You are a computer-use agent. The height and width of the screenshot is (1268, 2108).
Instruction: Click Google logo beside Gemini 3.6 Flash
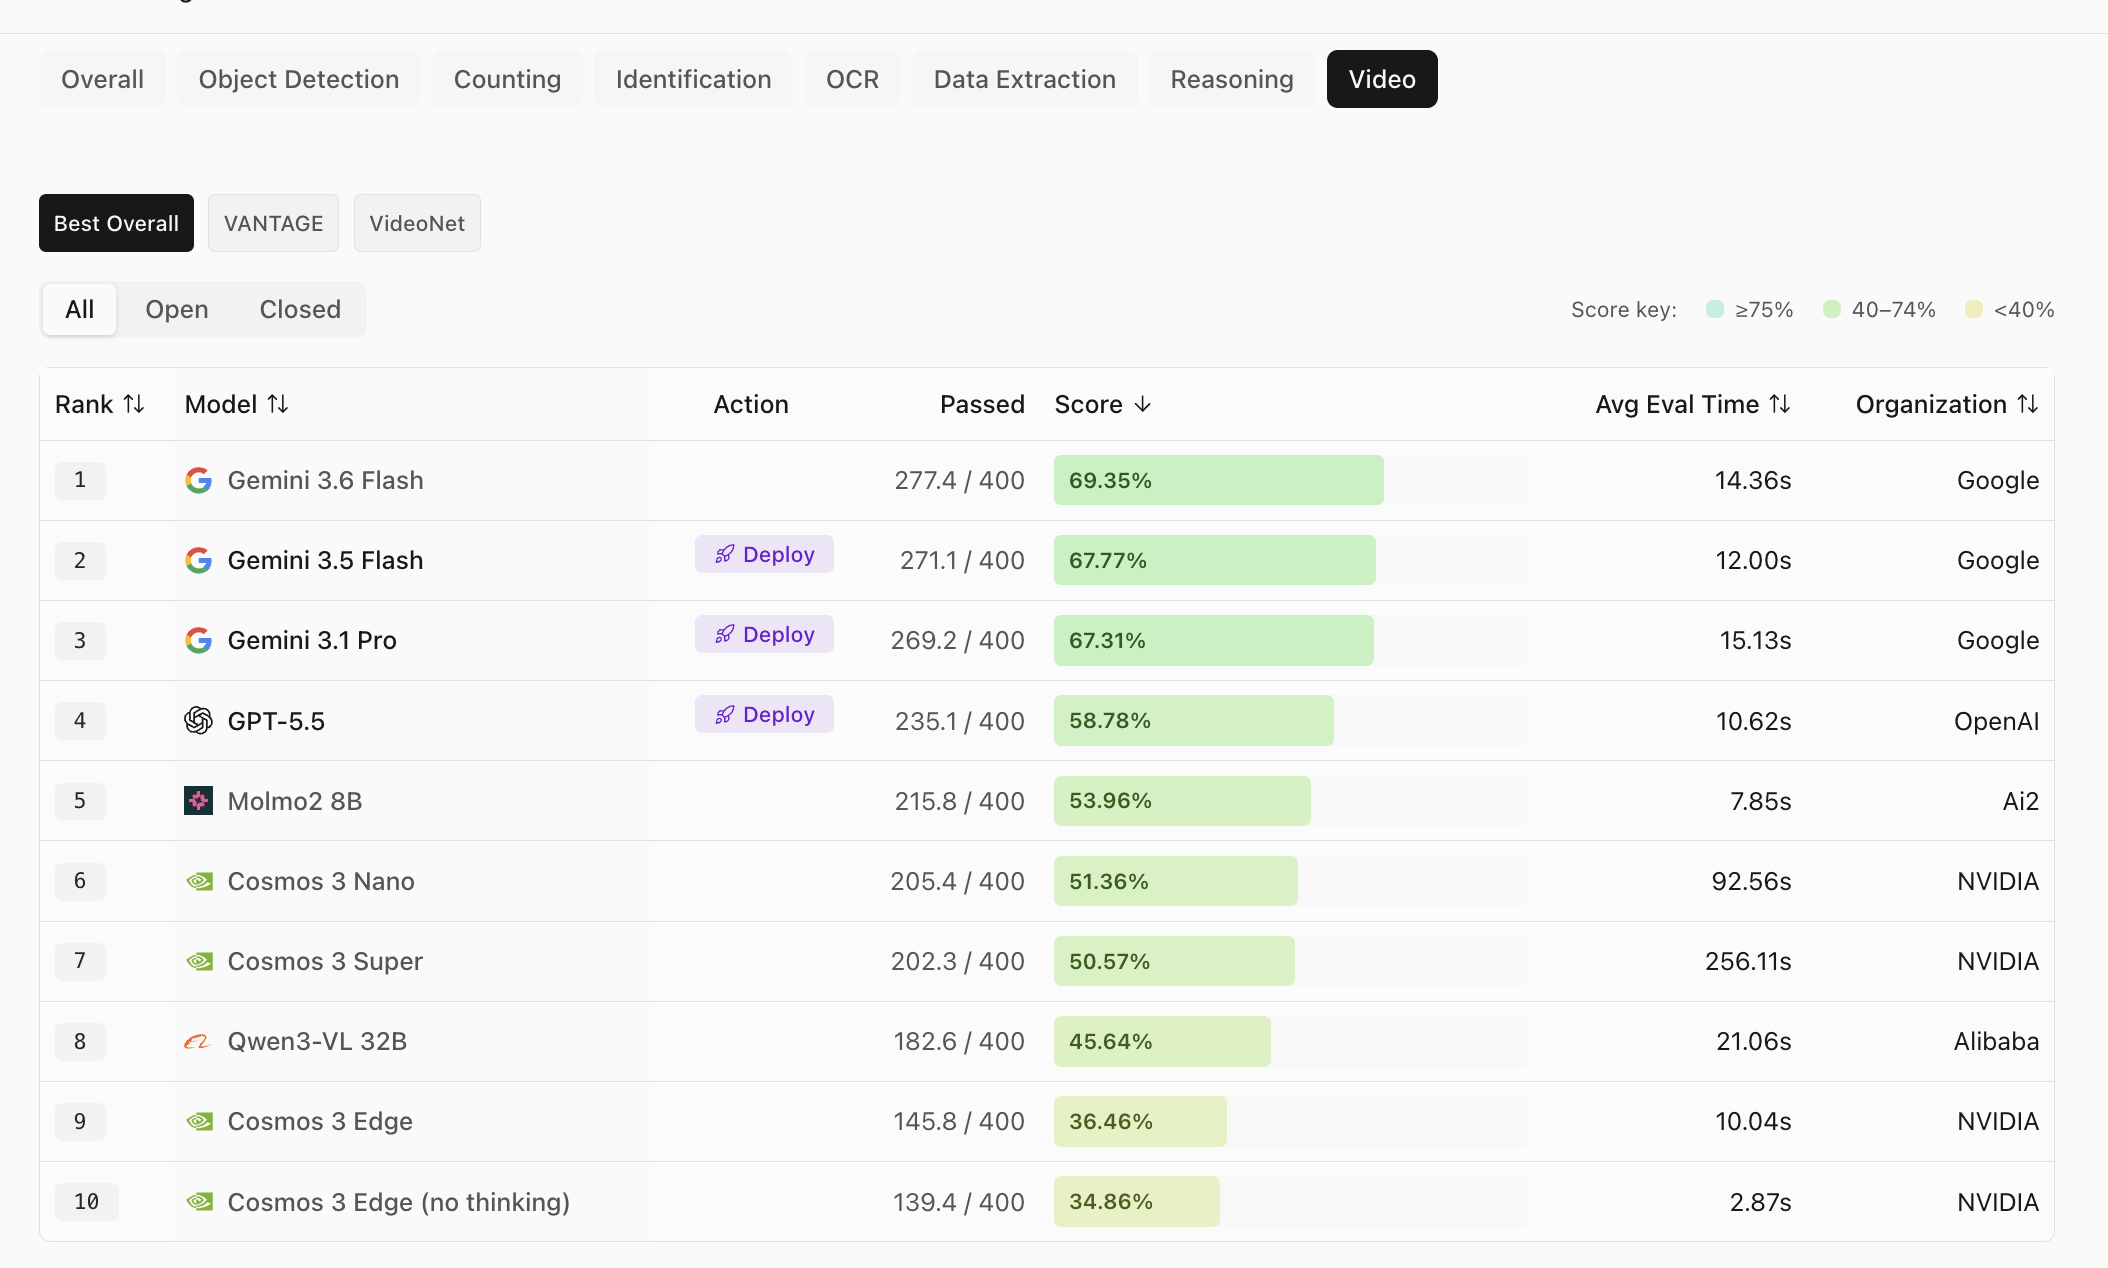pyautogui.click(x=198, y=480)
